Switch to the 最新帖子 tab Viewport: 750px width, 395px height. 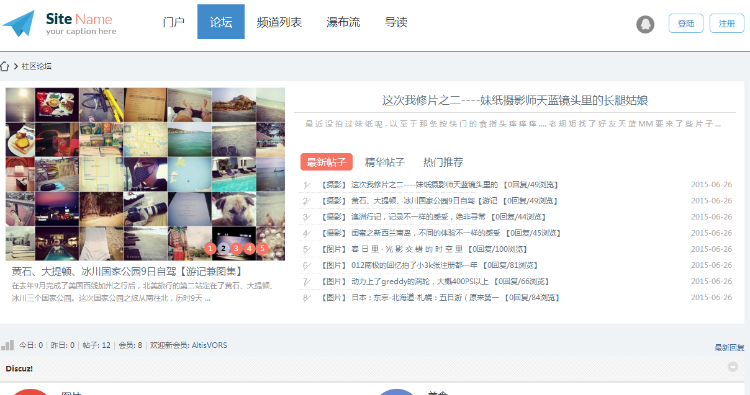tap(327, 162)
